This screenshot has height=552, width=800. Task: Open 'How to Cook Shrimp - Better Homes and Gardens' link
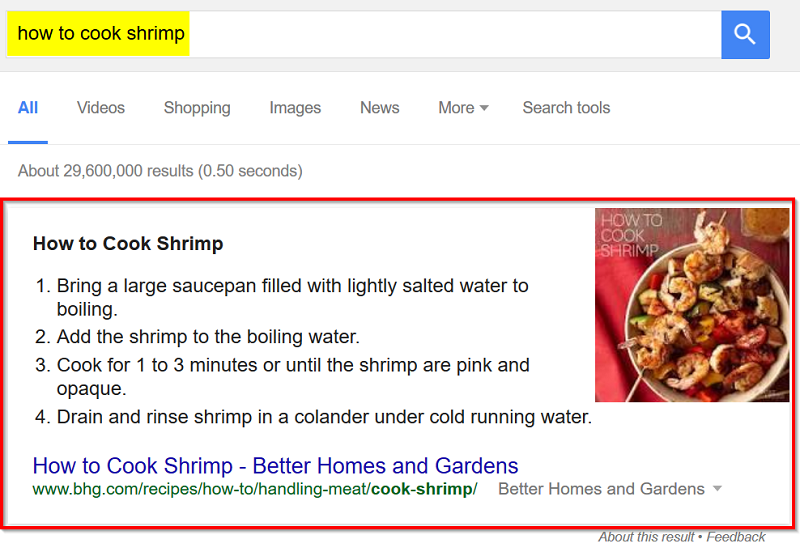[275, 466]
